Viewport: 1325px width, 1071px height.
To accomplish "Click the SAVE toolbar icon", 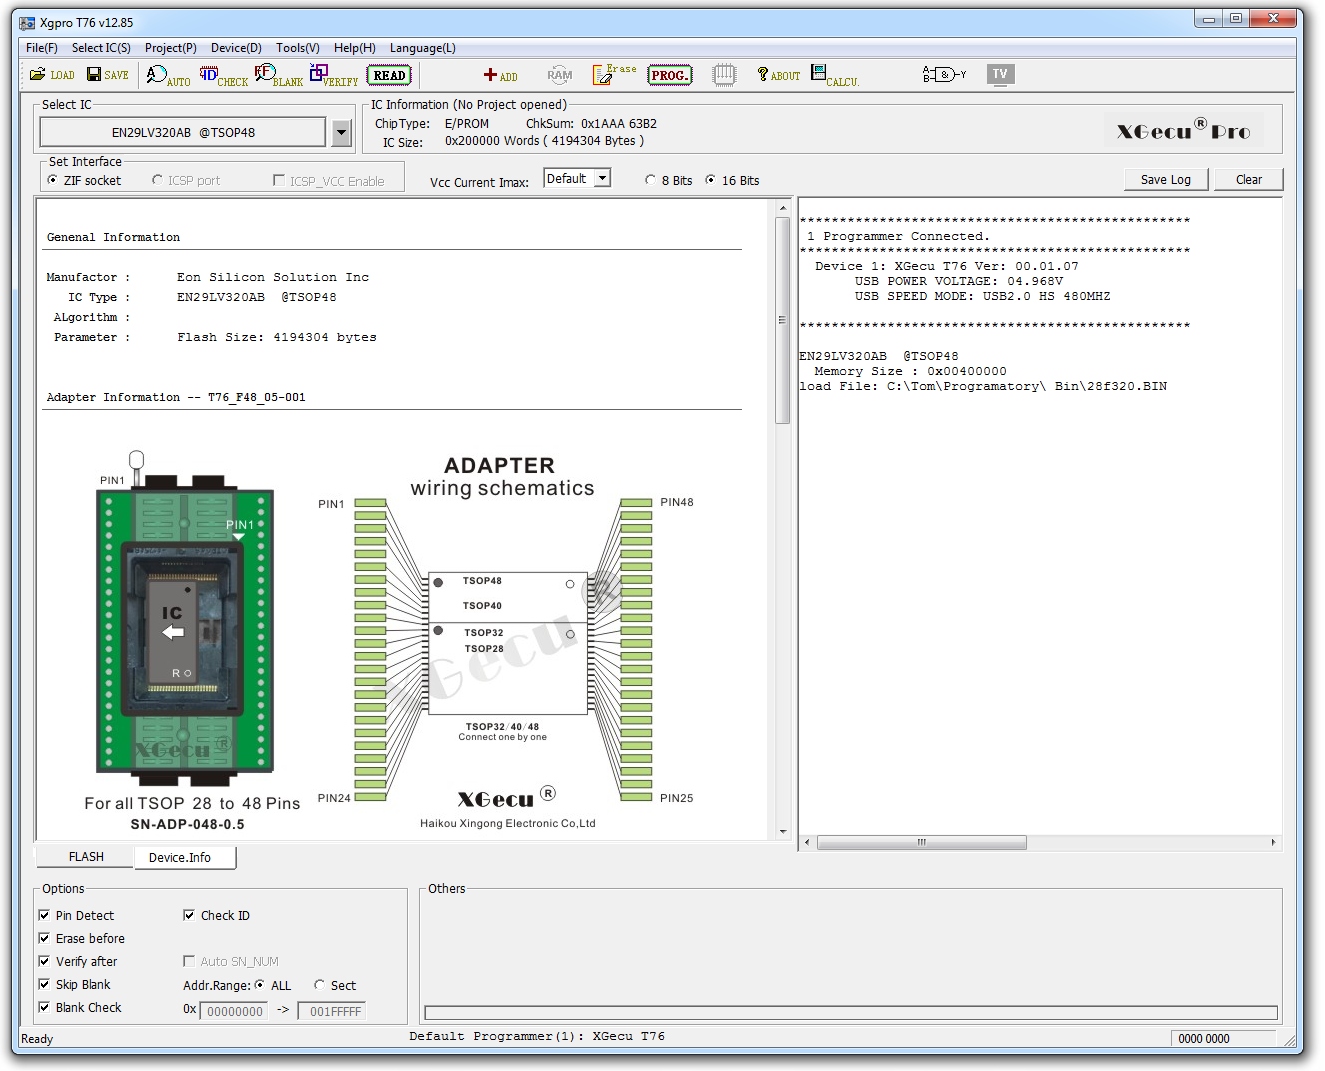I will [x=108, y=75].
